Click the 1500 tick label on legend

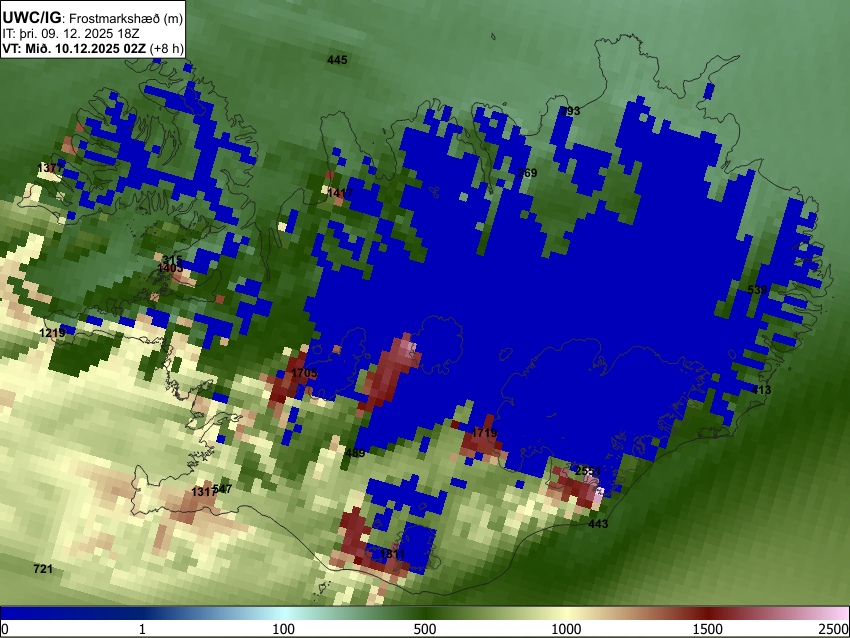coord(708,629)
